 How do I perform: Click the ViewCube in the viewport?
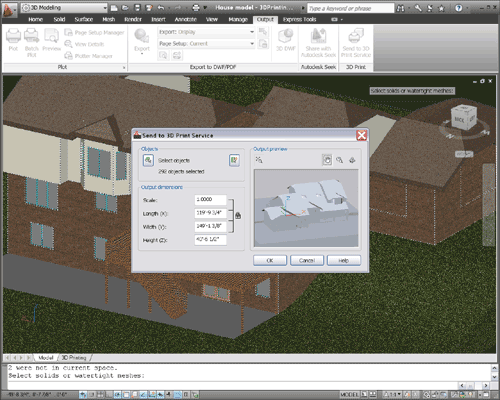463,117
